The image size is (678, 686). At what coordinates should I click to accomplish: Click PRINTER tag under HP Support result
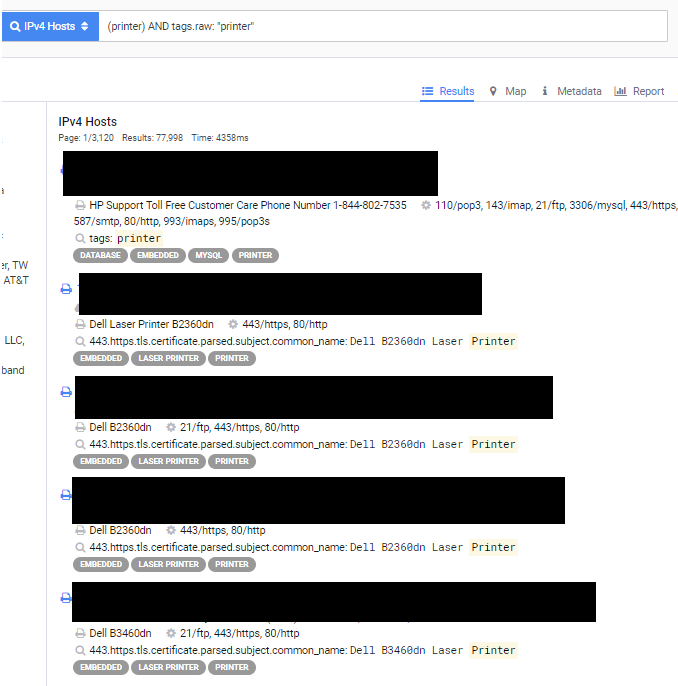coord(255,256)
